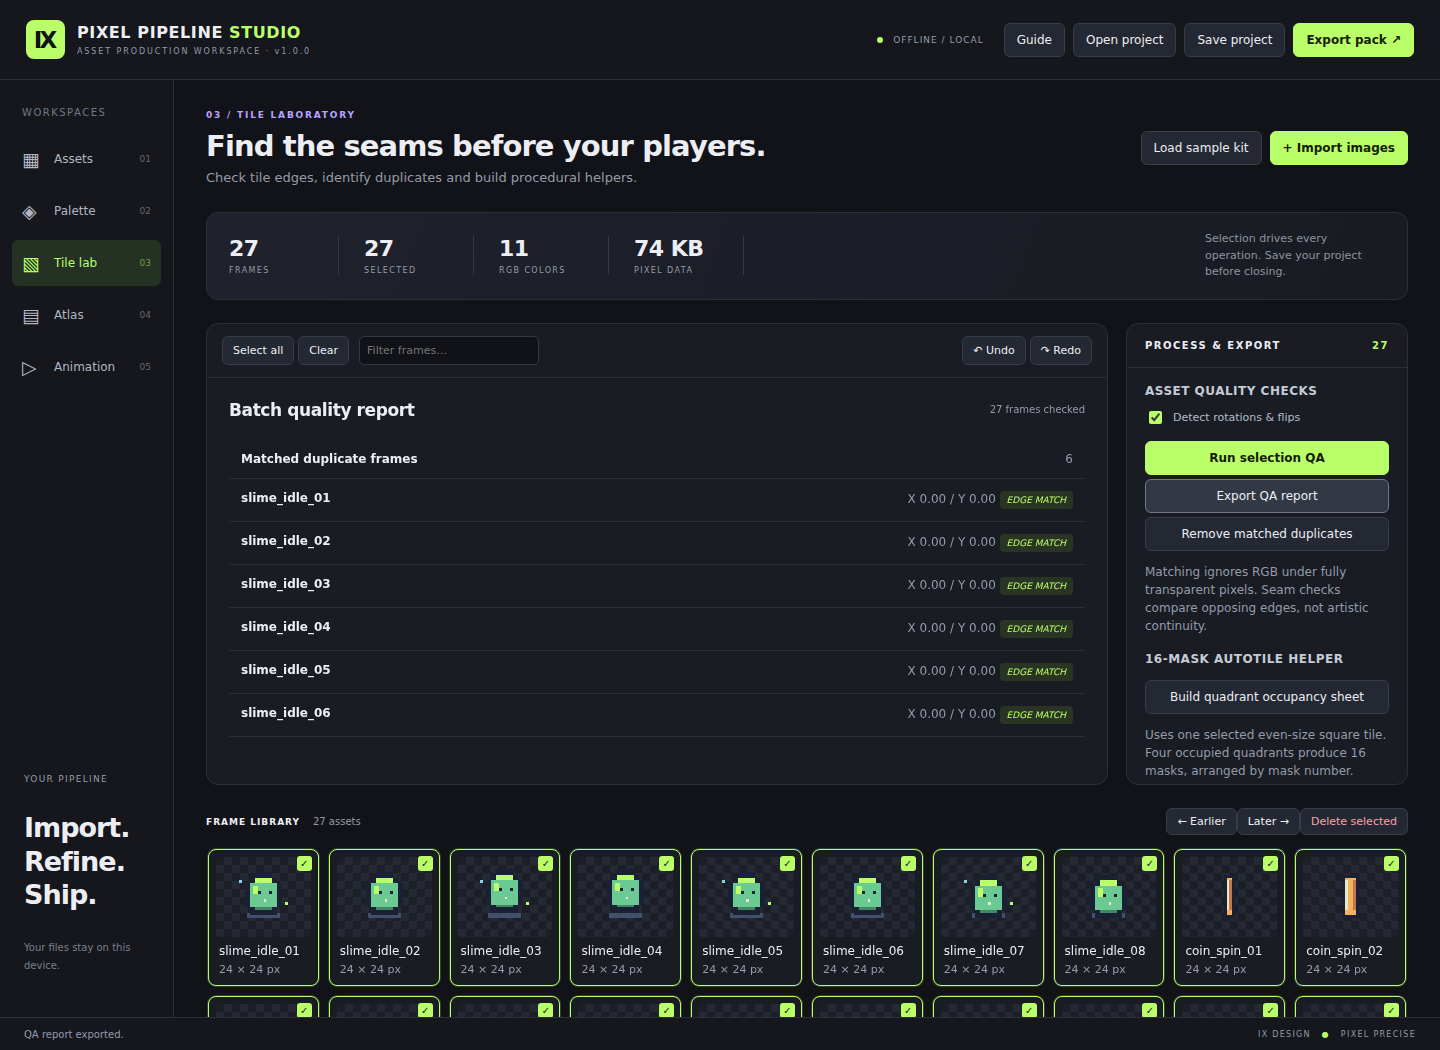Viewport: 1440px width, 1050px height.
Task: Focus the Filter frames input
Action: tap(449, 350)
